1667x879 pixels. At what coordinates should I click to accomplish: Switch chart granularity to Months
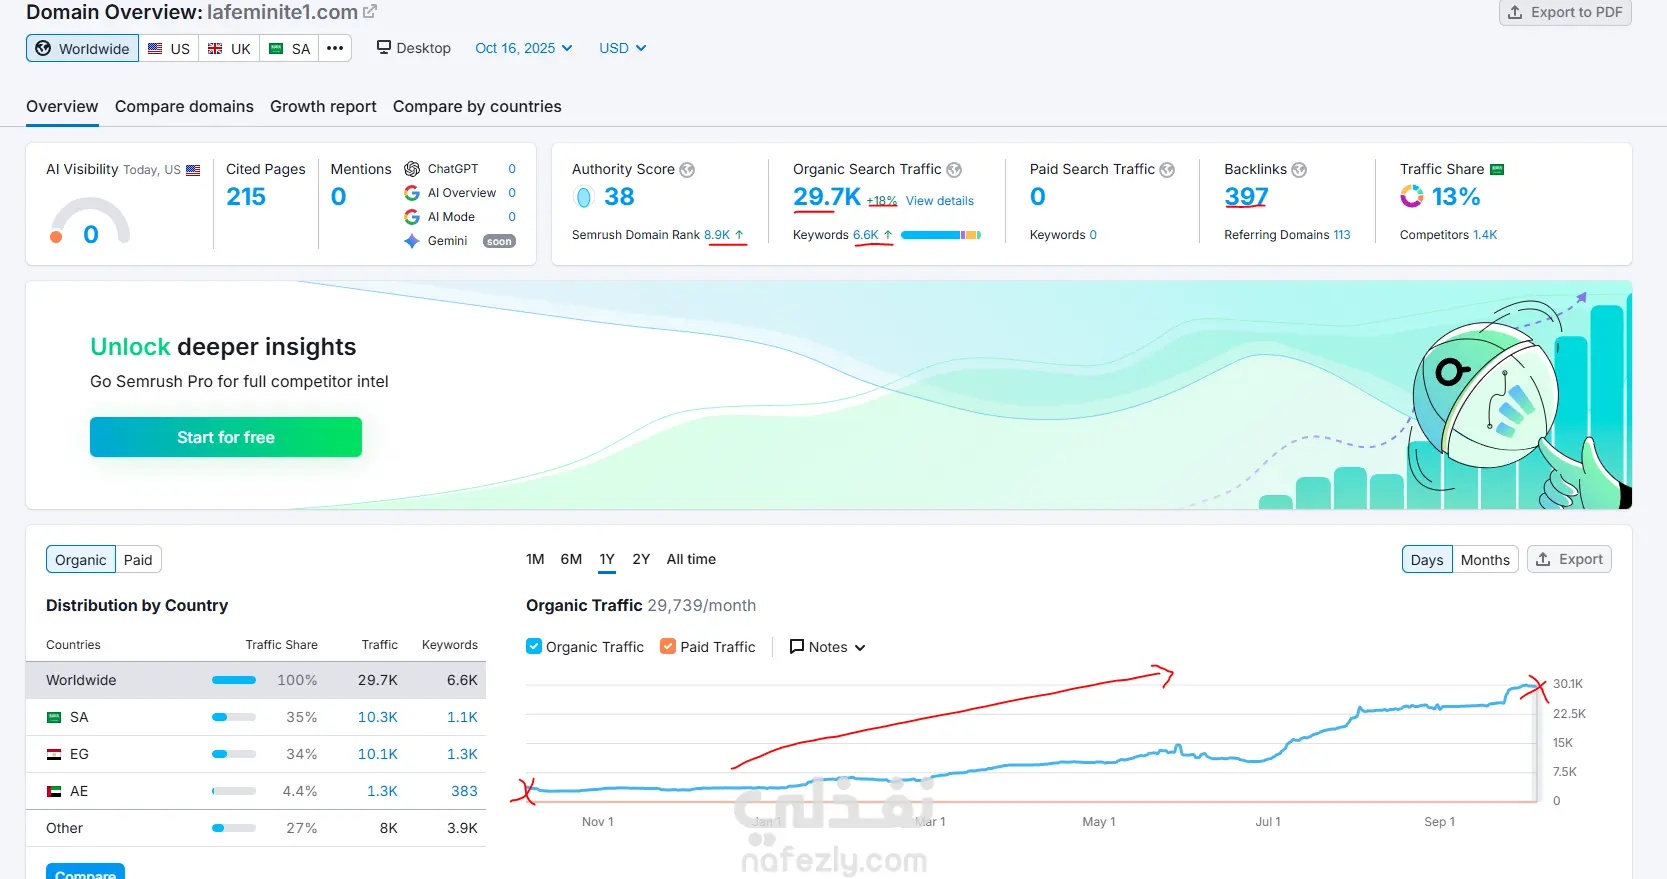point(1485,560)
